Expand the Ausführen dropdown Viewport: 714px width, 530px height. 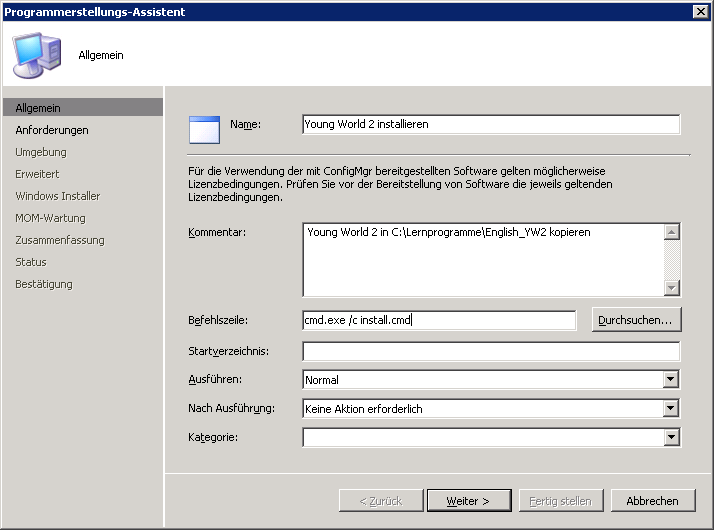click(671, 380)
